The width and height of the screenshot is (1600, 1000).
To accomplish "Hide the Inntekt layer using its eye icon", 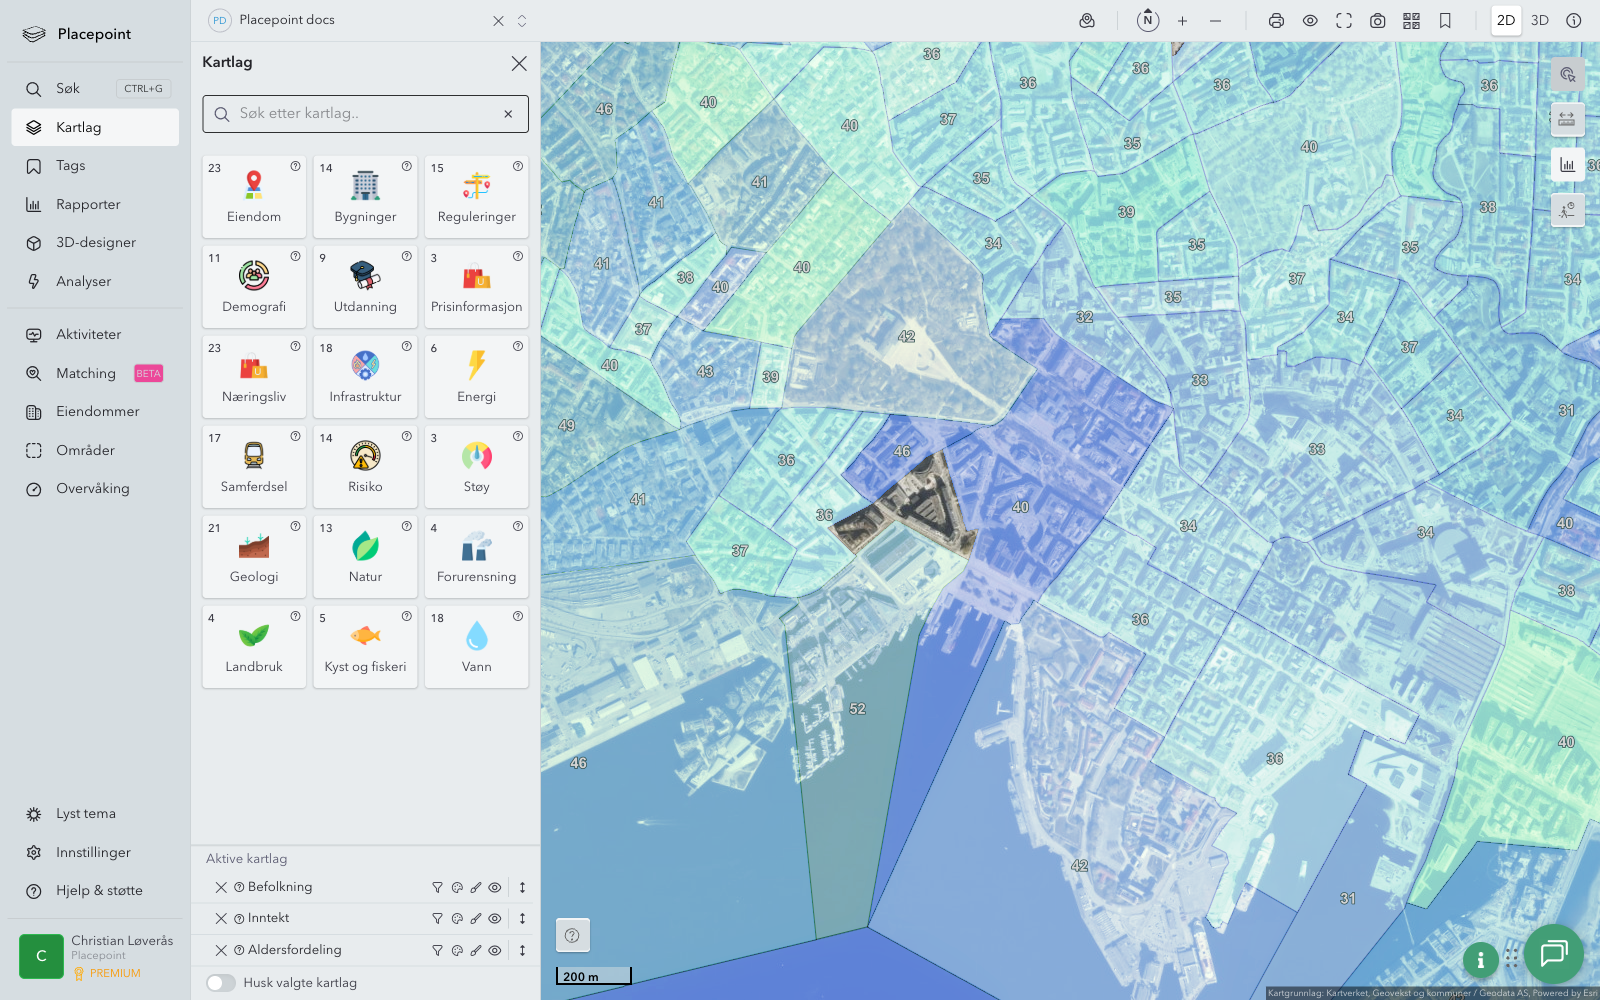I will click(495, 918).
